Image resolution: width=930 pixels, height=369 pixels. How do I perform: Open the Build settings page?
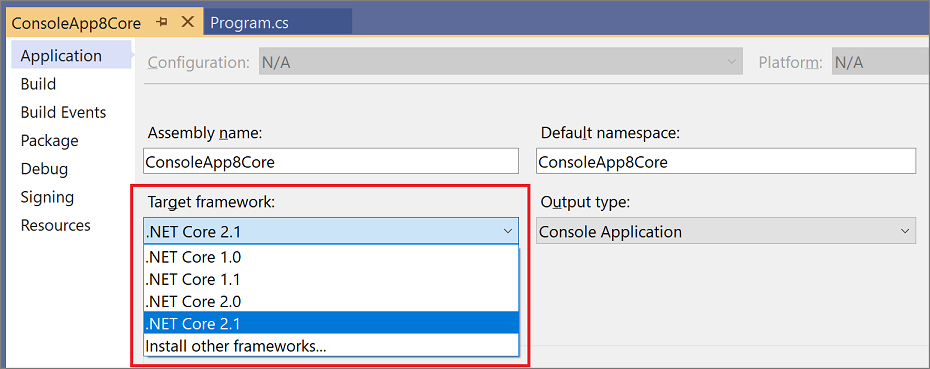point(39,84)
